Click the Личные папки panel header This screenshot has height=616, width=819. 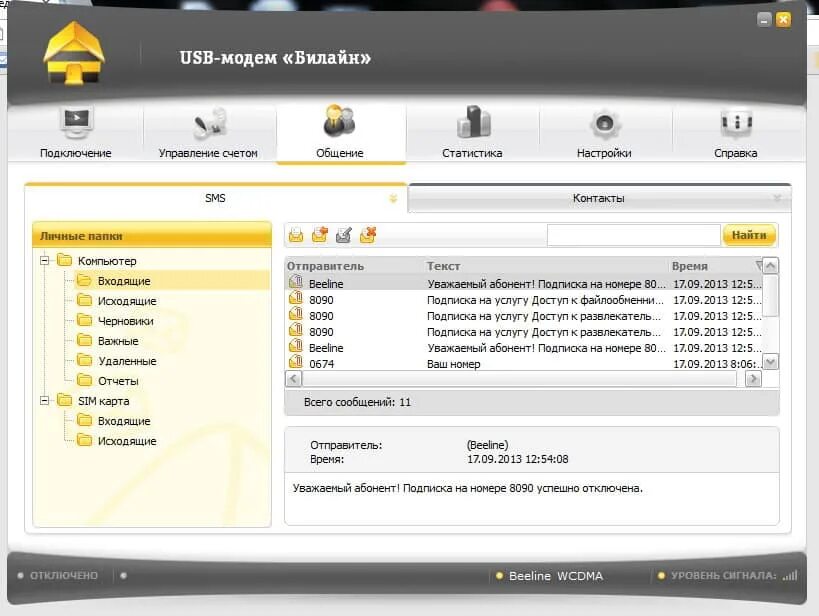point(152,236)
